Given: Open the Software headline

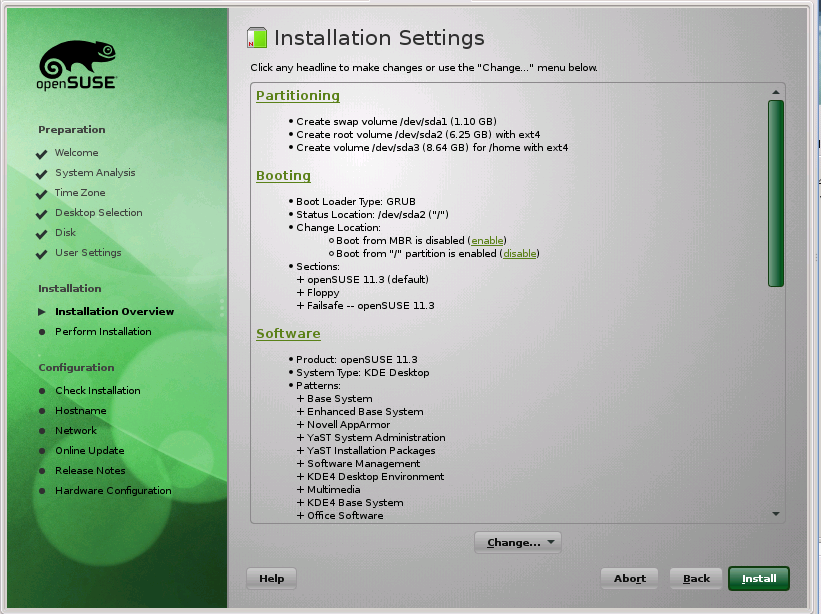Looking at the screenshot, I should [288, 333].
